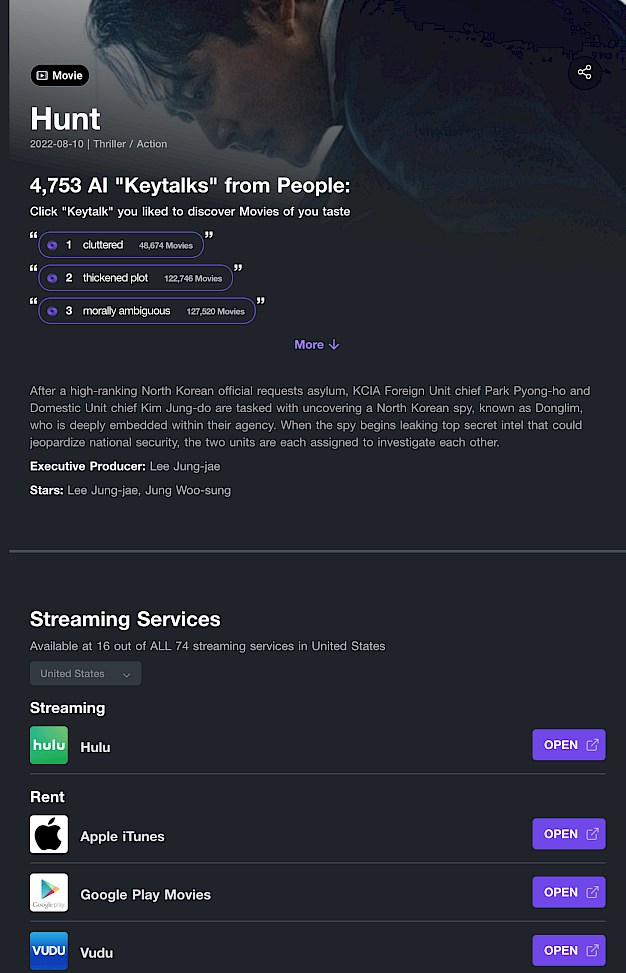Viewport: 626px width, 973px height.
Task: Click the Apple iTunes logo icon
Action: point(49,835)
